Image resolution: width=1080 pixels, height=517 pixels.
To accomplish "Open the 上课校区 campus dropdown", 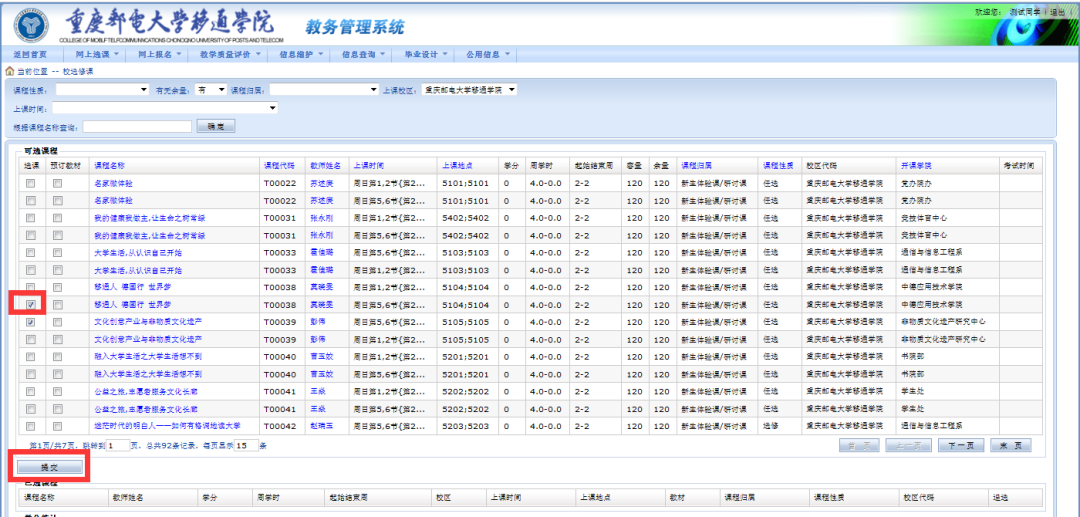I will click(x=469, y=90).
